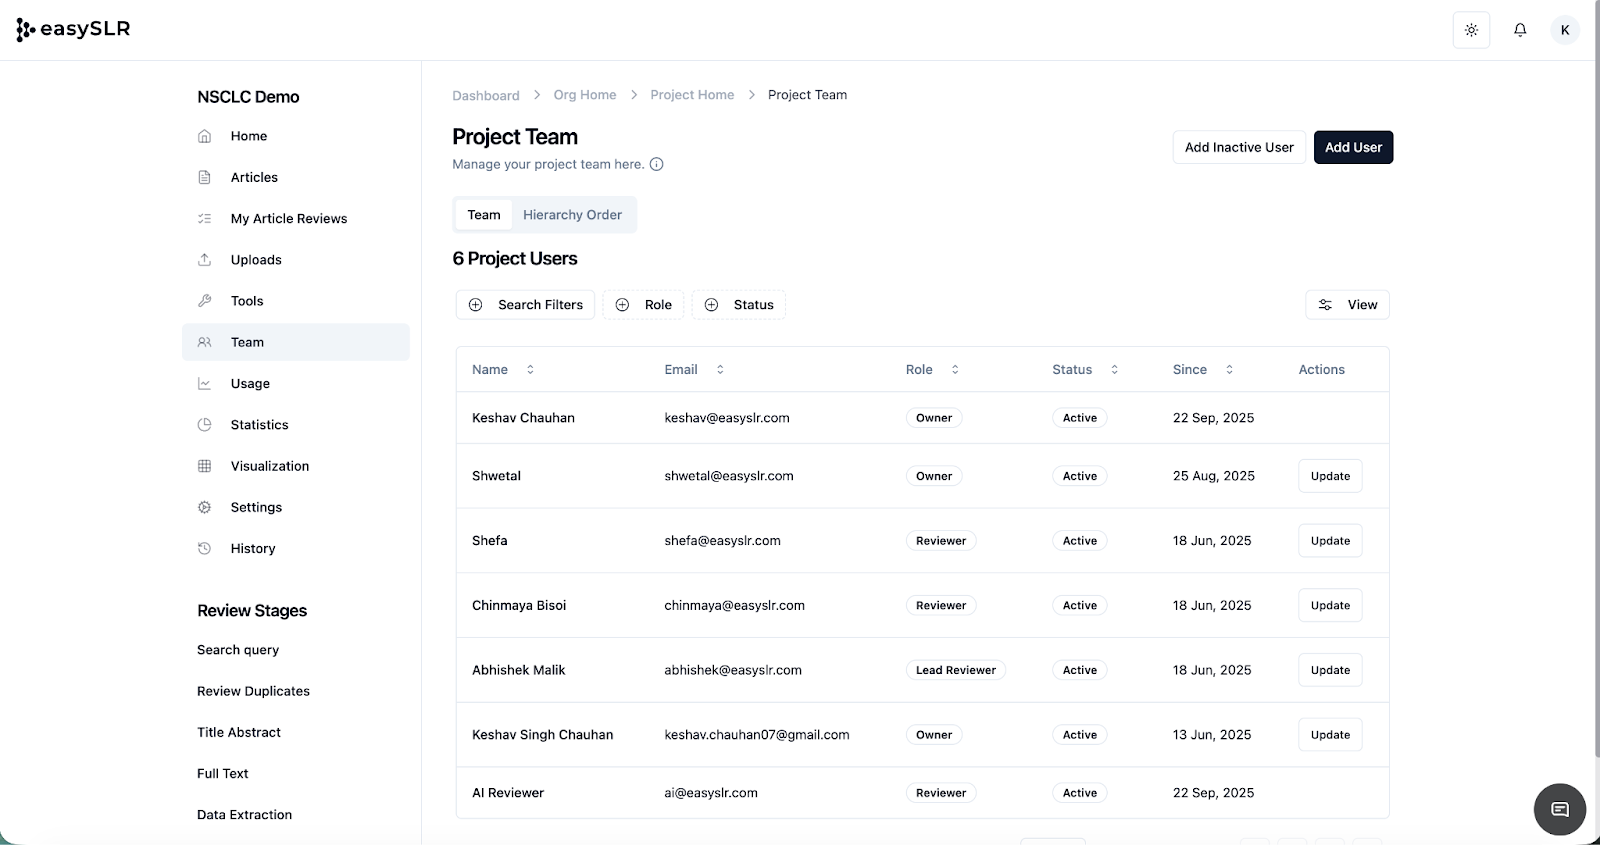Open the View column options
This screenshot has width=1600, height=845.
click(x=1347, y=305)
